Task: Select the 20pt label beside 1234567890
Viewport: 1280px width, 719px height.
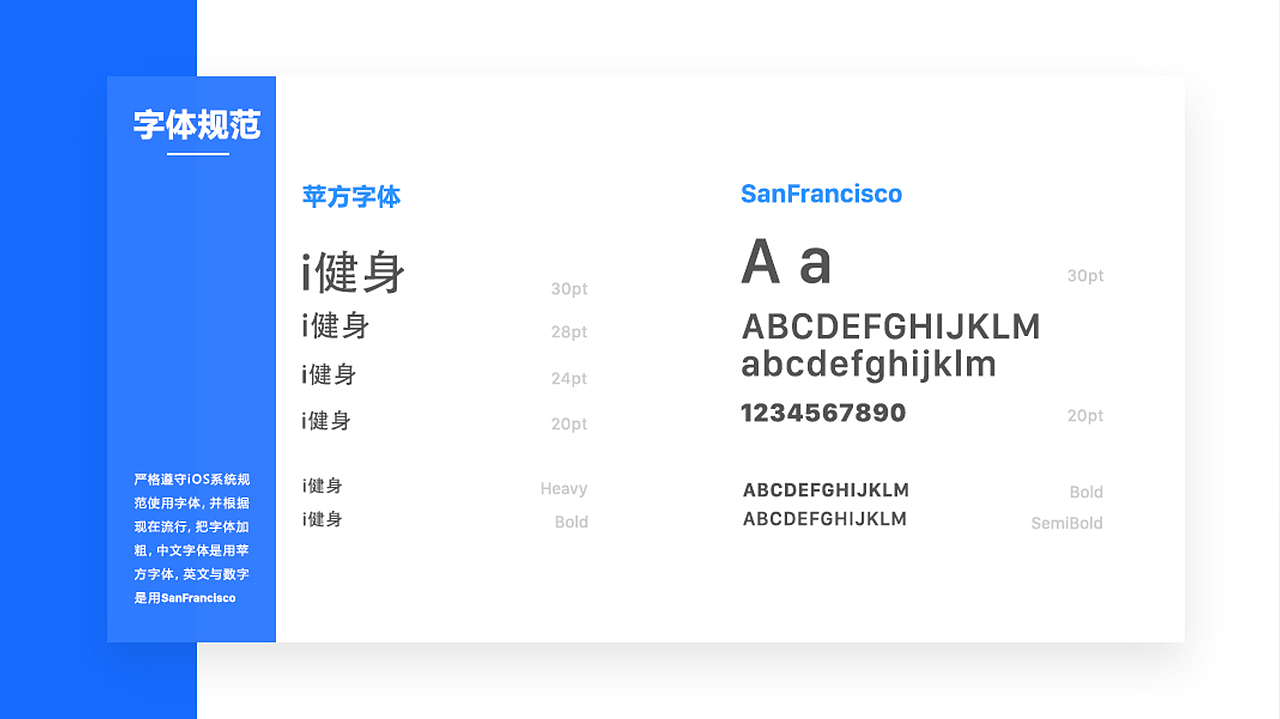Action: coord(1085,416)
